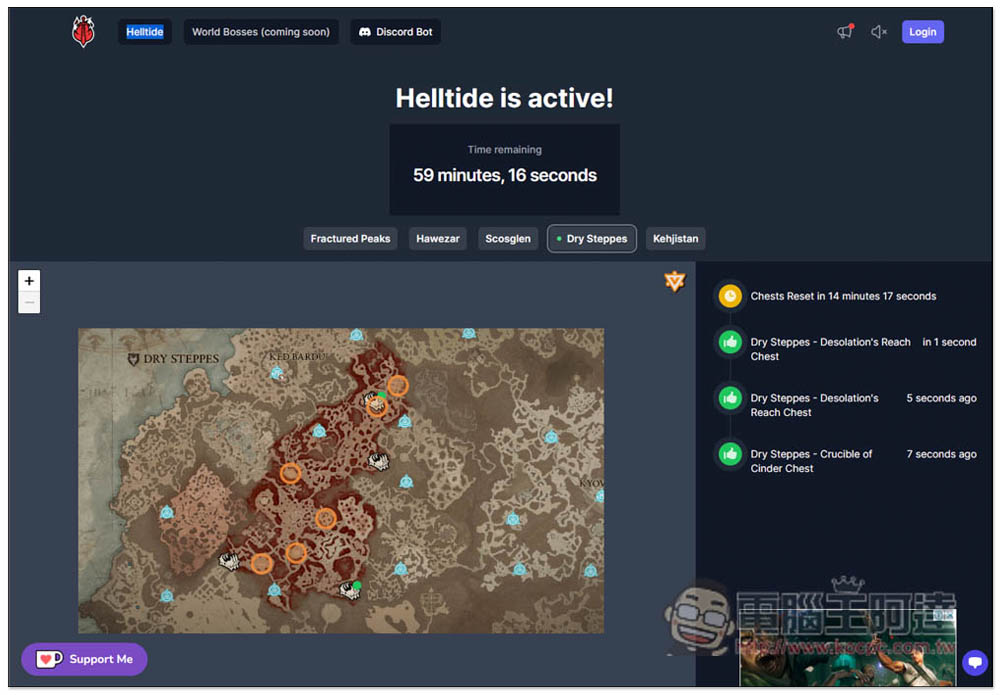Select the Hawezar region

tap(438, 239)
